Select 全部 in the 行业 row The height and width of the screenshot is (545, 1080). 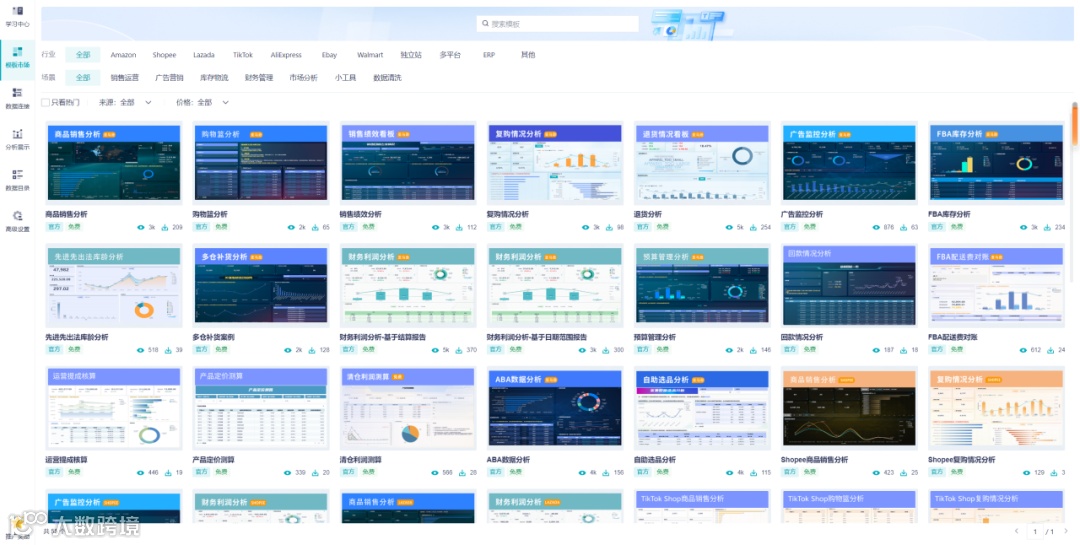click(x=83, y=54)
